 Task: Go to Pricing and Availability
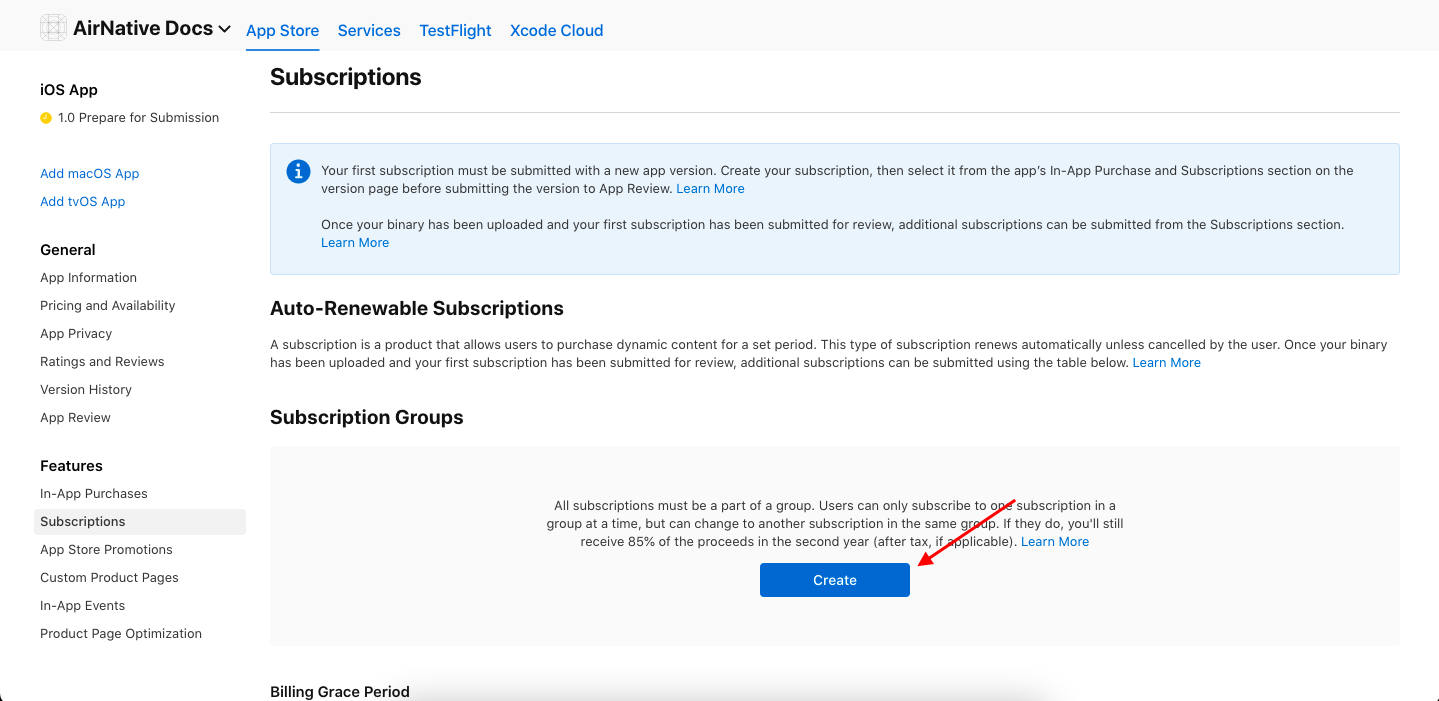pyautogui.click(x=107, y=306)
